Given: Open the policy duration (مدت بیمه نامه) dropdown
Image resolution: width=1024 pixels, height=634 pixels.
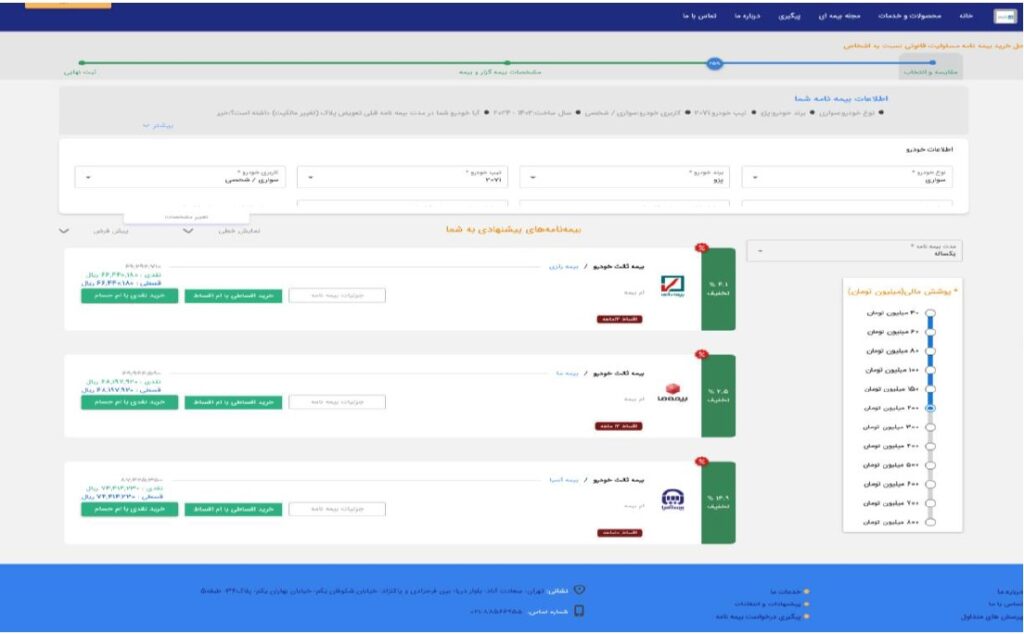Looking at the screenshot, I should (x=849, y=251).
